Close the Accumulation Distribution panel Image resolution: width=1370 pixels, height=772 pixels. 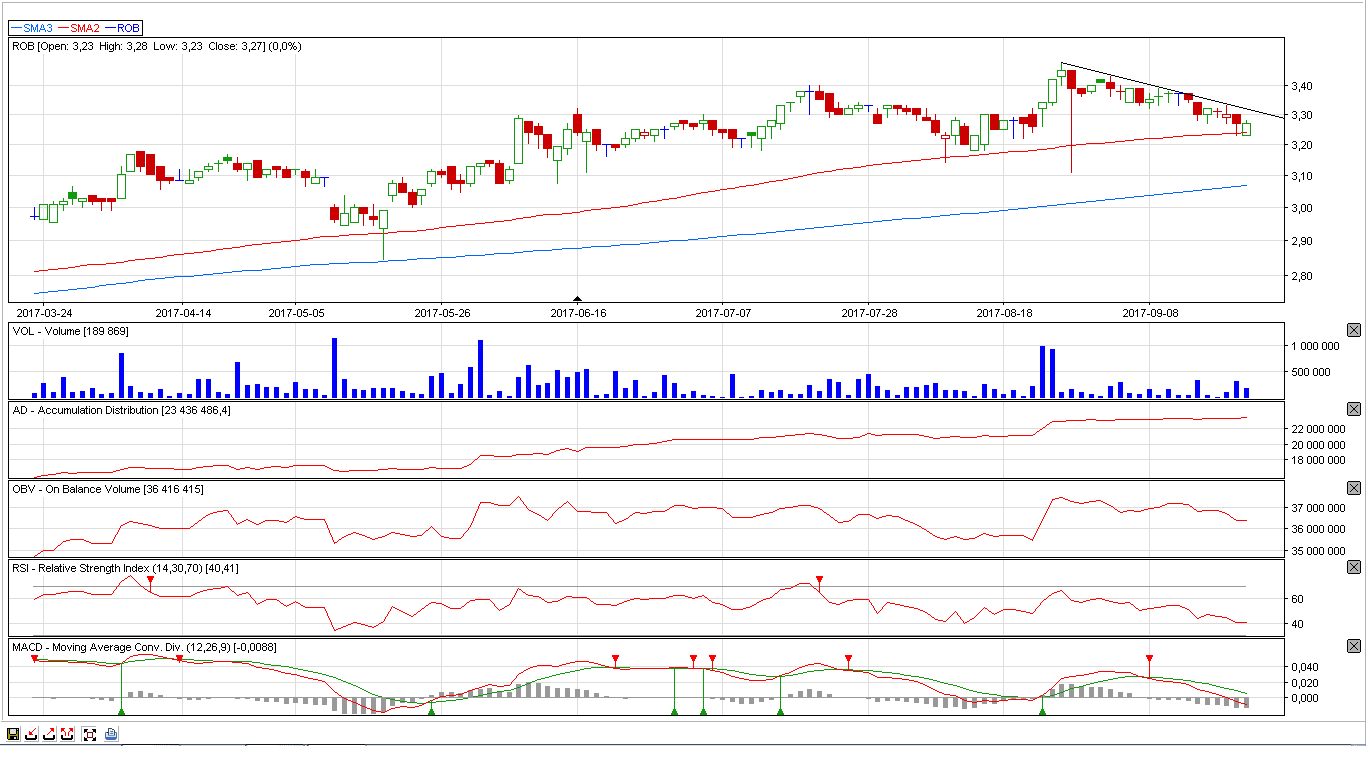(x=1354, y=409)
